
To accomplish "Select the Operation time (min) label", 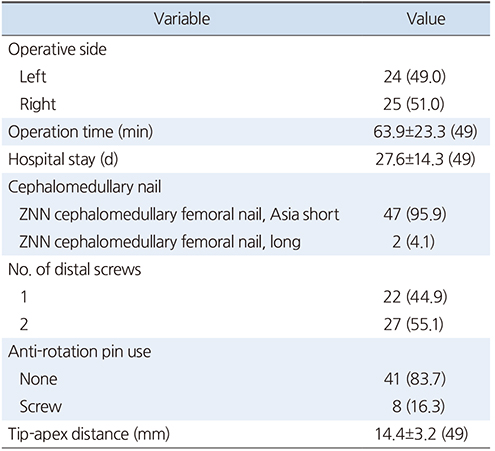I will pos(80,132).
